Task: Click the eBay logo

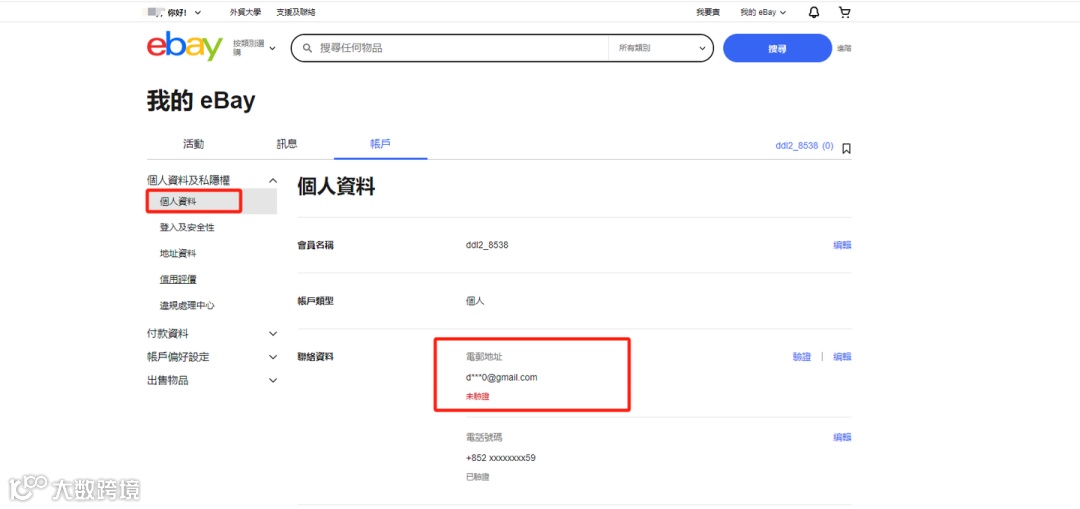Action: 185,48
